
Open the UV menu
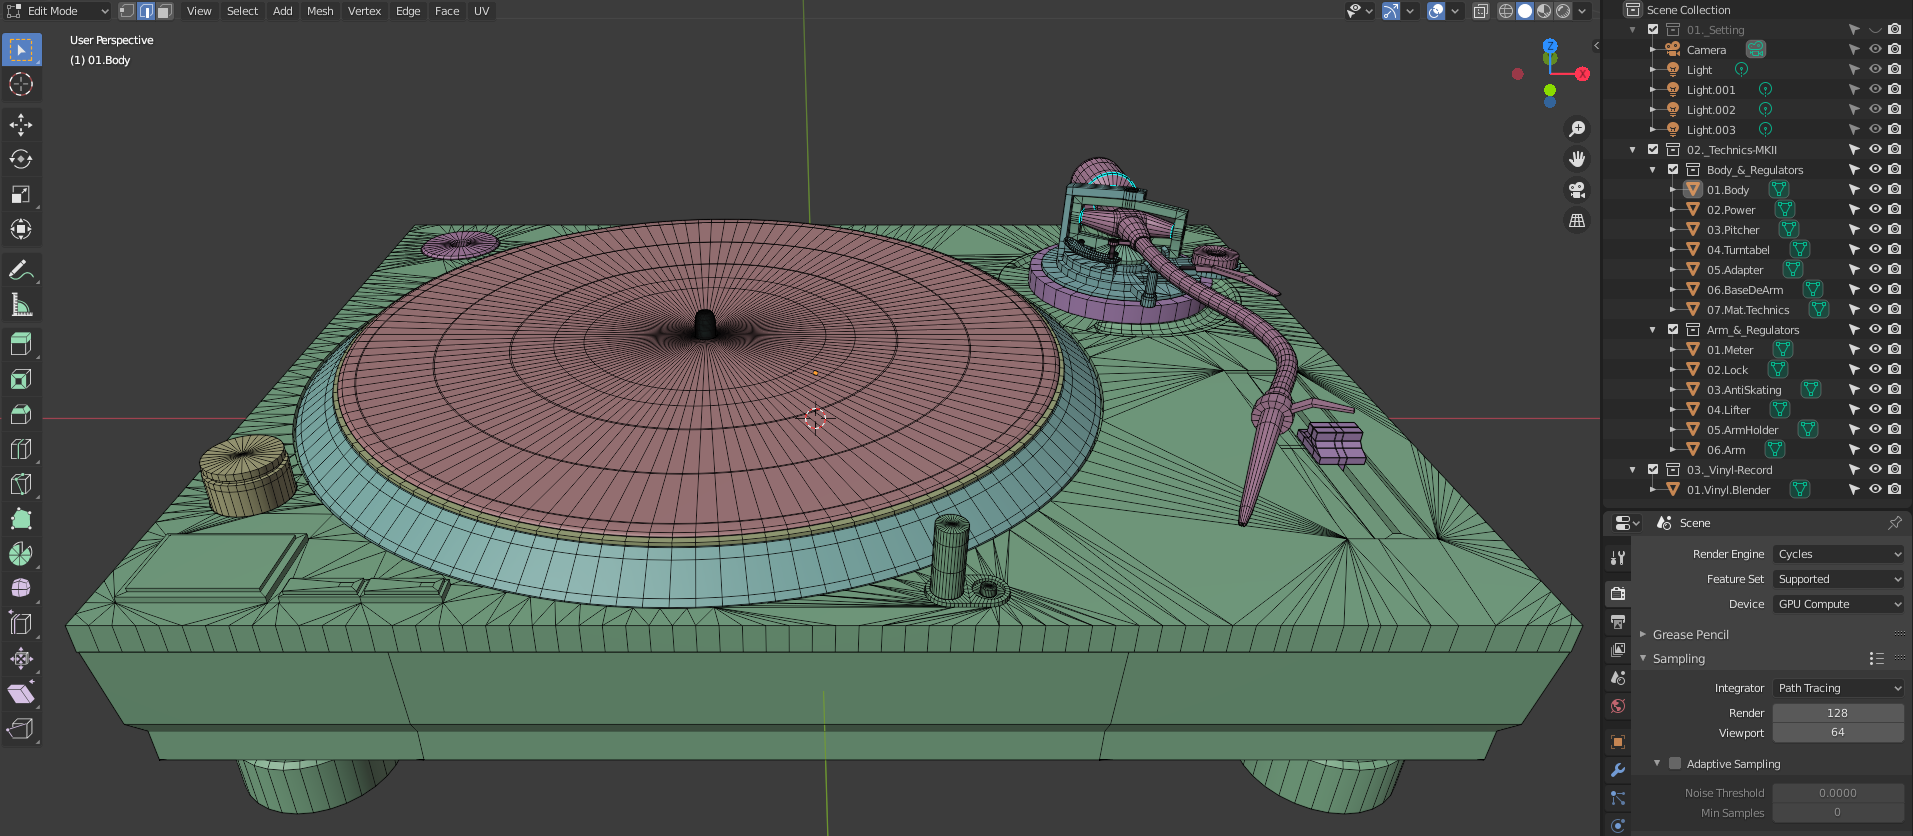click(x=481, y=11)
